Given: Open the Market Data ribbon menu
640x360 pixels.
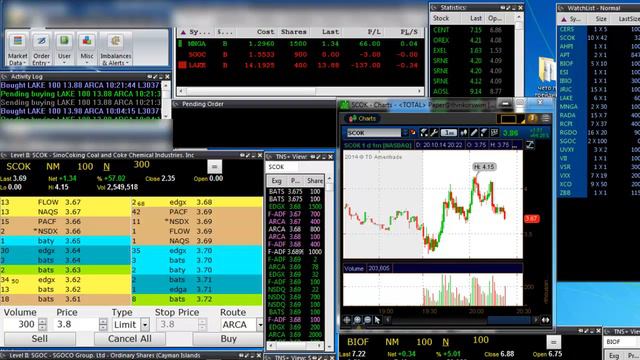Looking at the screenshot, I should tap(18, 49).
